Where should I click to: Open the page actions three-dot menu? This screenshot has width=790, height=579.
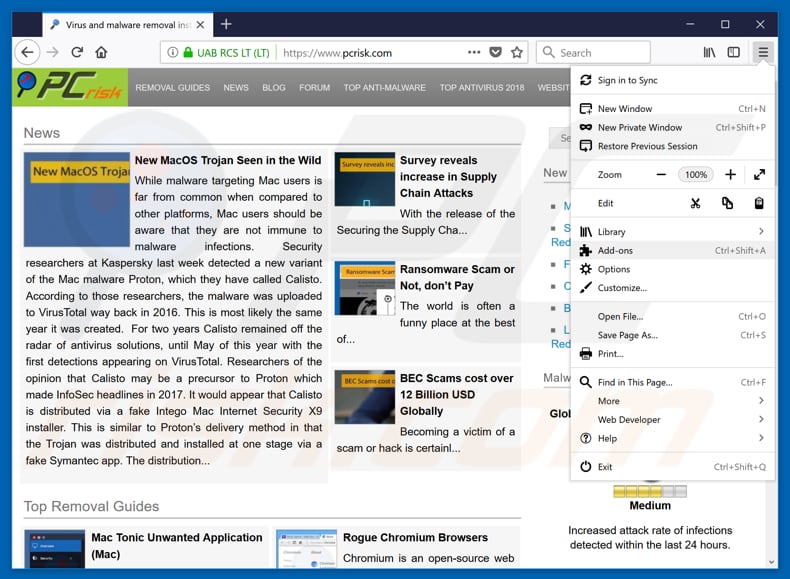pos(474,52)
